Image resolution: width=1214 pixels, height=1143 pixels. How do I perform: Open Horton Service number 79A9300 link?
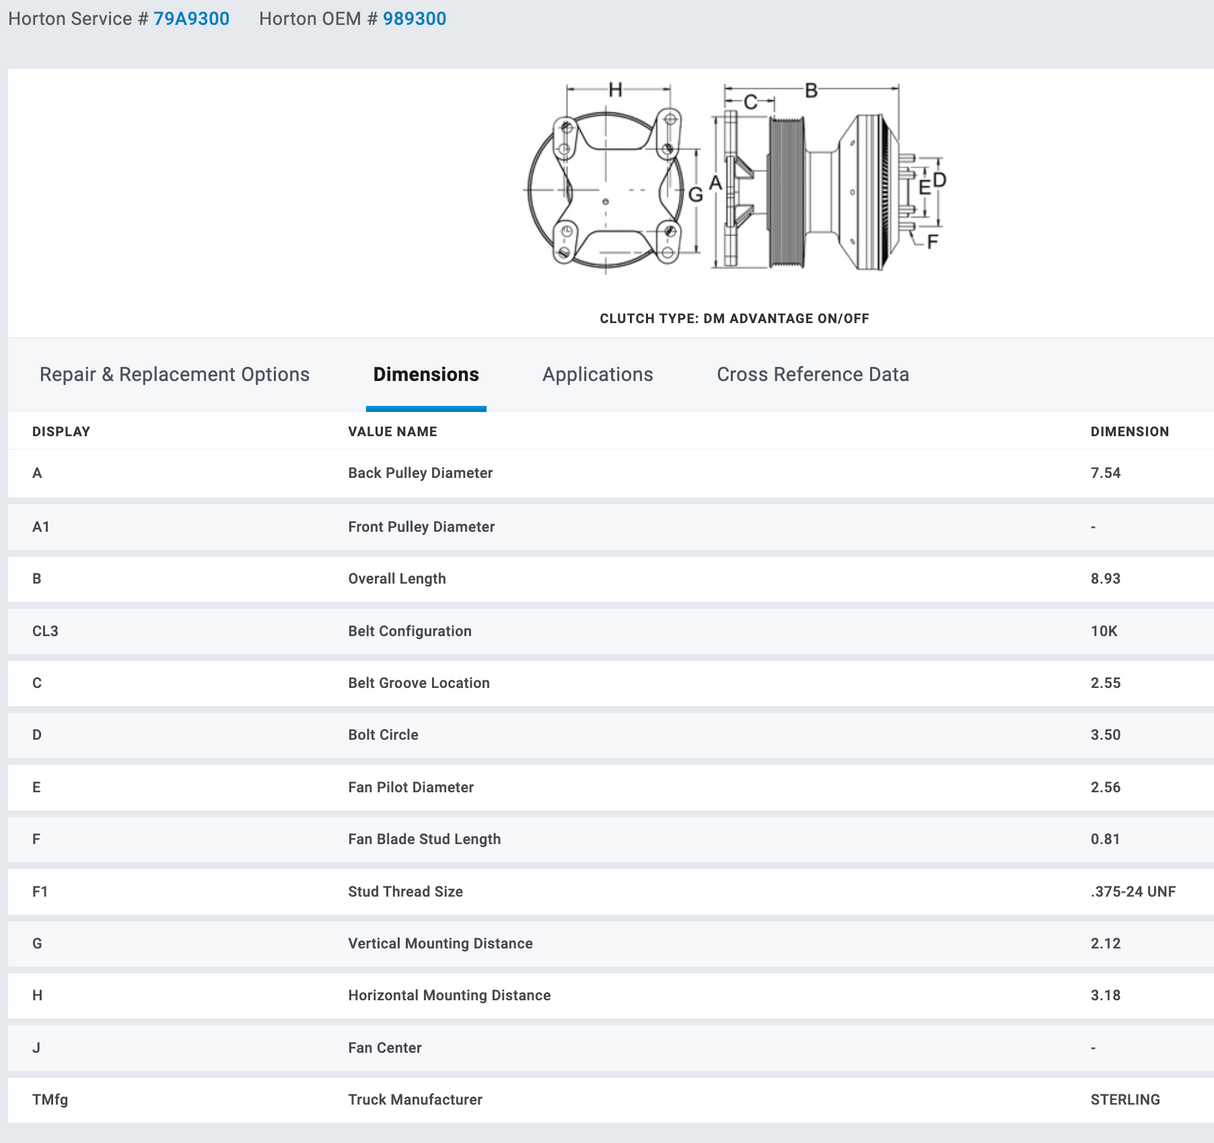click(191, 19)
